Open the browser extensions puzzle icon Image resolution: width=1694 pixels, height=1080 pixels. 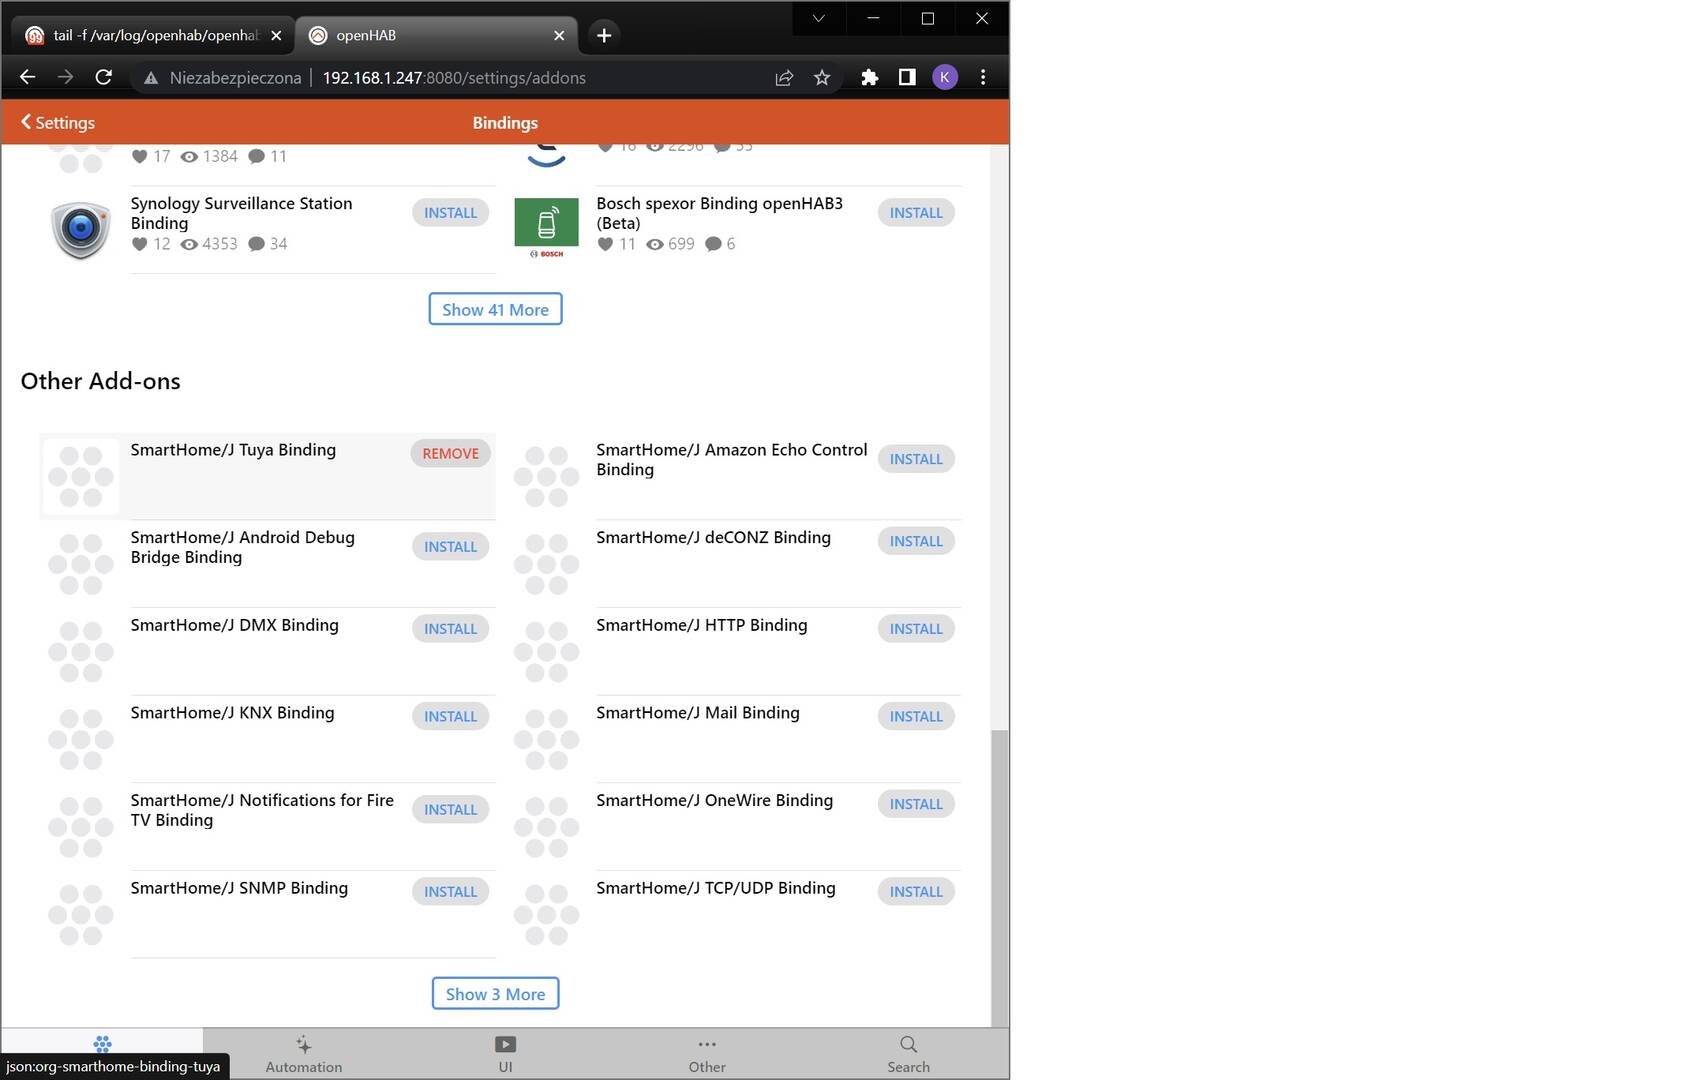869,77
